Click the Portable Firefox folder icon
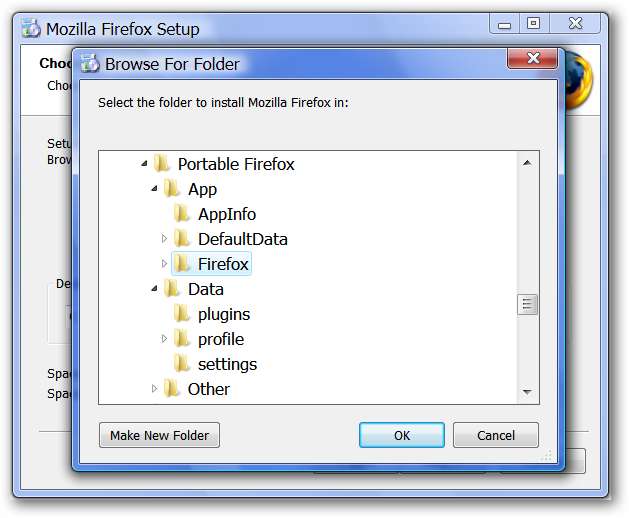This screenshot has width=629, height=518. (x=162, y=164)
